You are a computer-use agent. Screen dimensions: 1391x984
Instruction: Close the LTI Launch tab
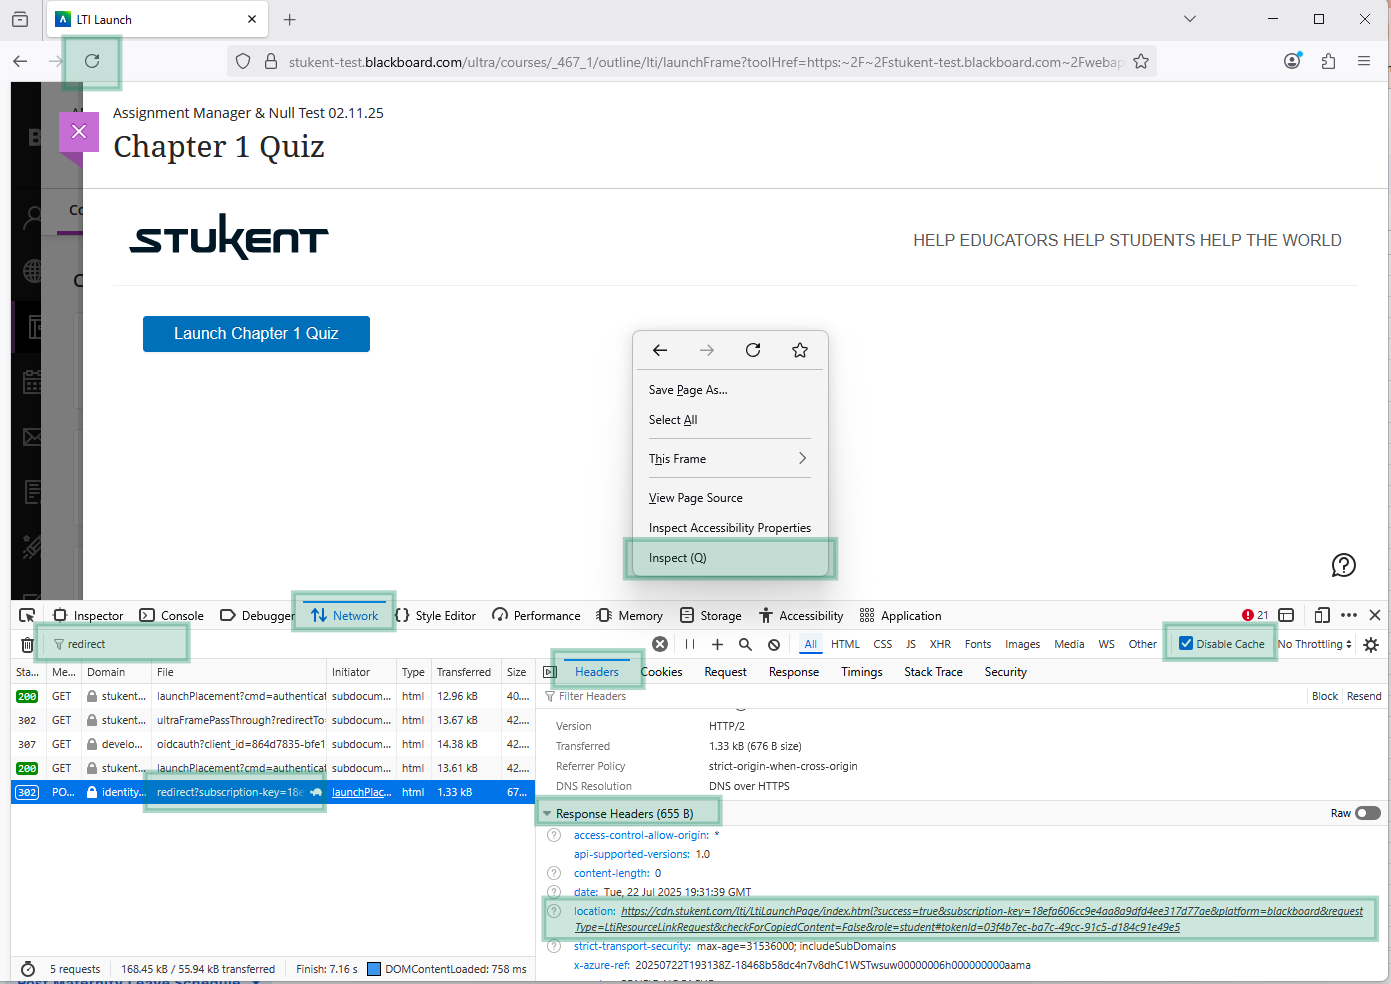(252, 19)
